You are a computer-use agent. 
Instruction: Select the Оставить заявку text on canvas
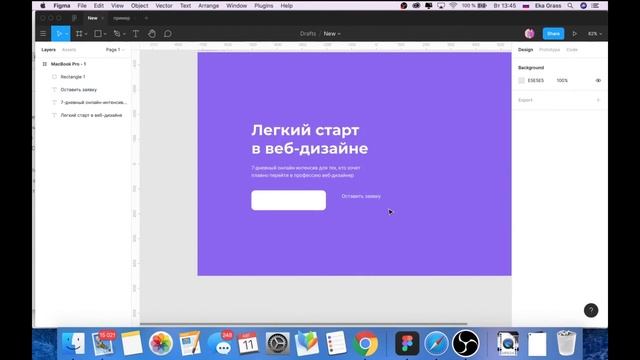tap(361, 196)
